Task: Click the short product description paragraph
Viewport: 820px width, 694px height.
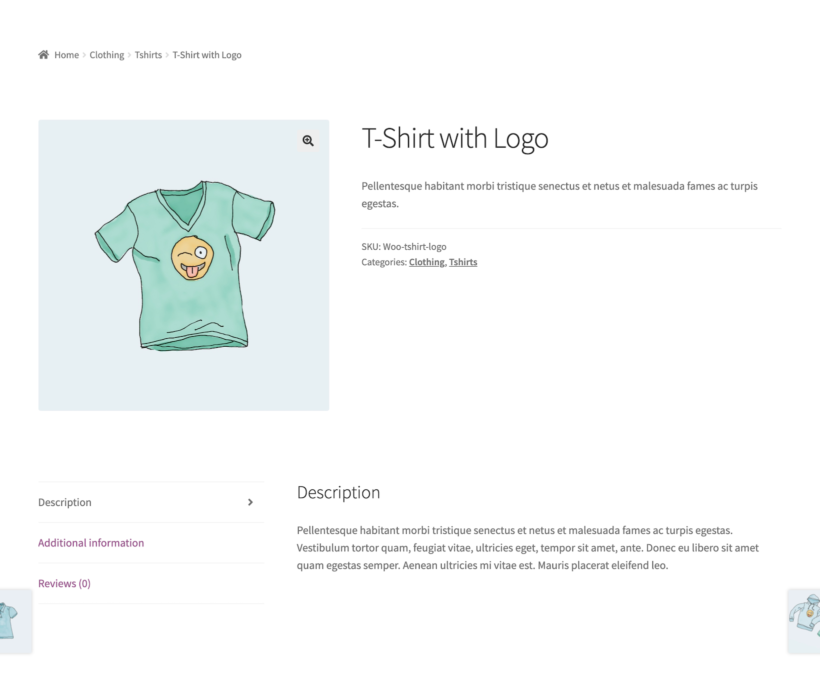Action: [559, 194]
